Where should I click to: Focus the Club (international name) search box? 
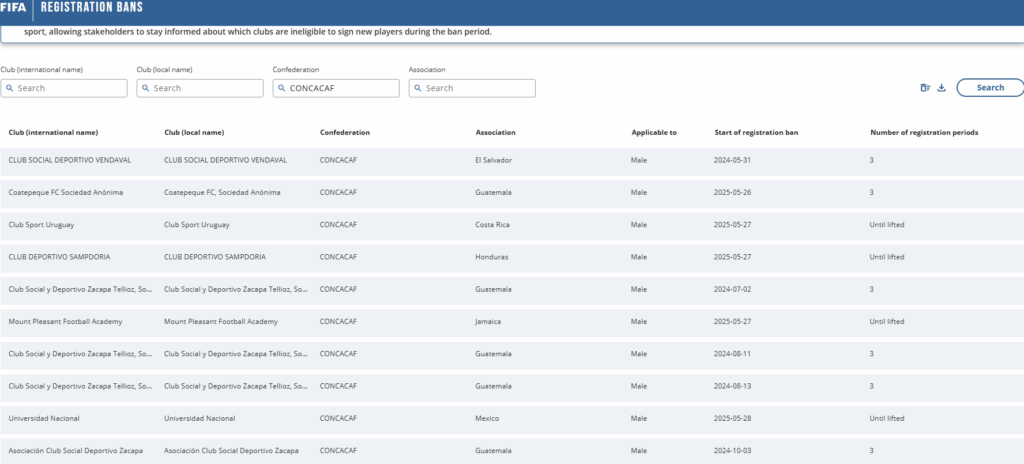[64, 88]
